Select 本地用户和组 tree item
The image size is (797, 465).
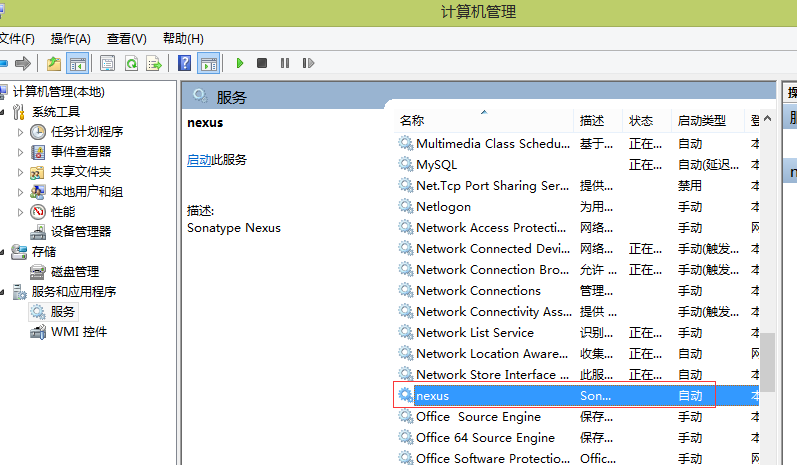[x=87, y=192]
